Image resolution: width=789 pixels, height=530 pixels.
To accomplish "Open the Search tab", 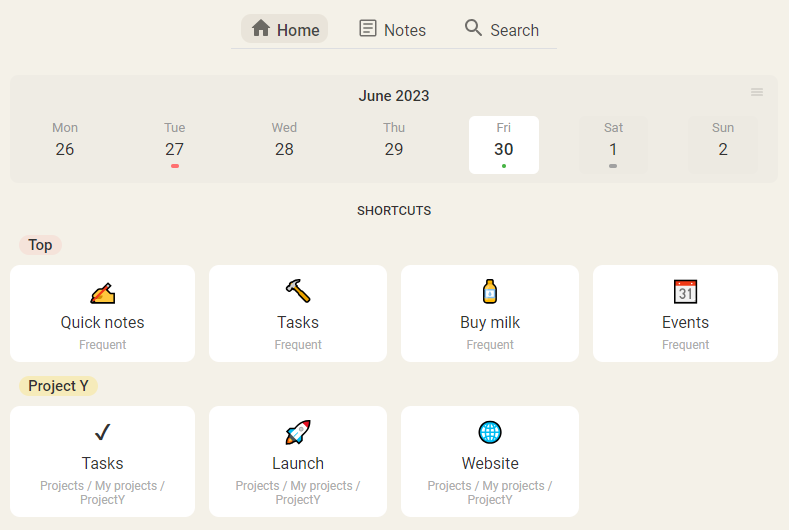I will point(502,30).
